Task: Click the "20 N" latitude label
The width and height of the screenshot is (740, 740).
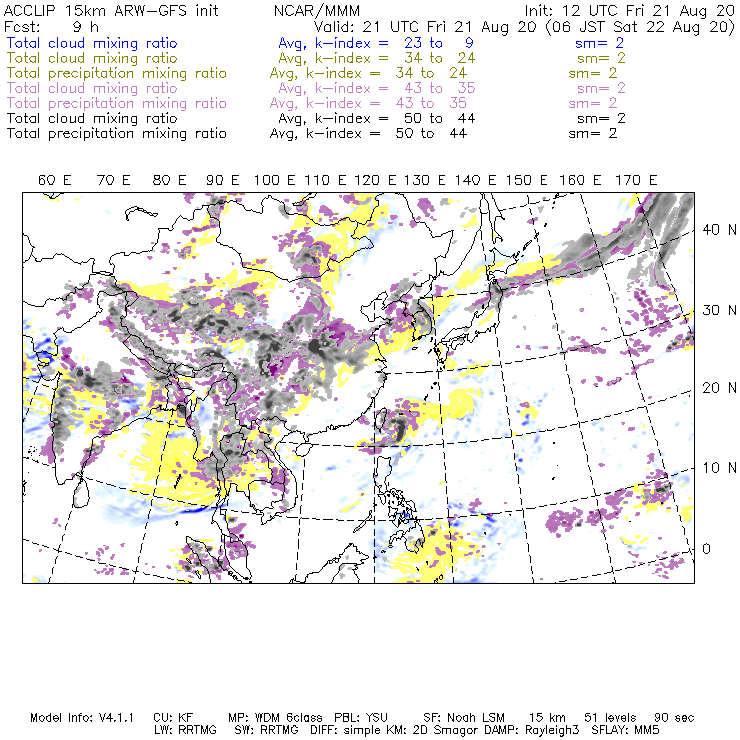Action: point(719,388)
